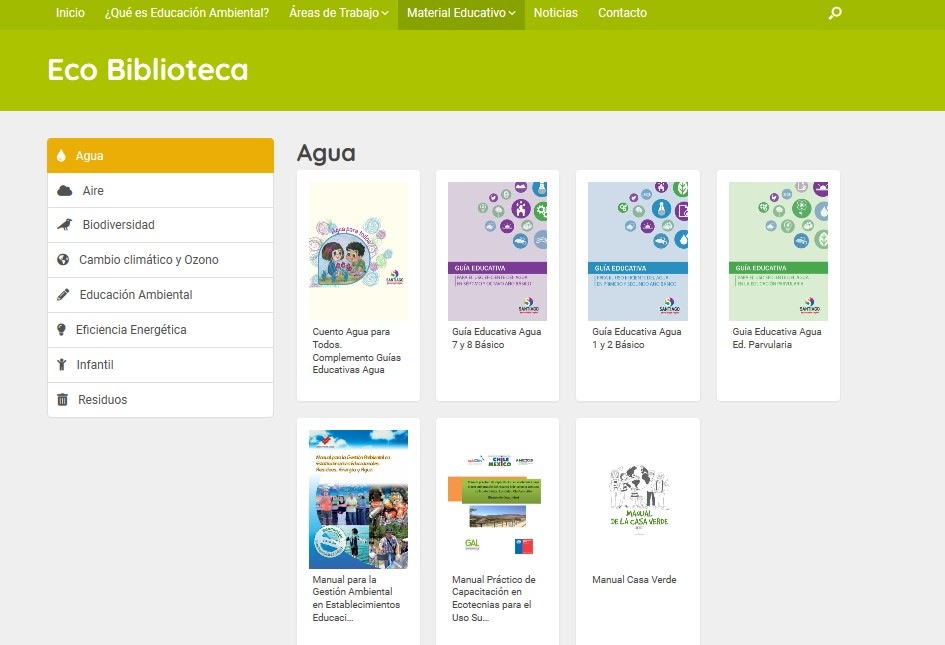
Task: Activate the Residuos filter in the sidebar
Action: 101,399
